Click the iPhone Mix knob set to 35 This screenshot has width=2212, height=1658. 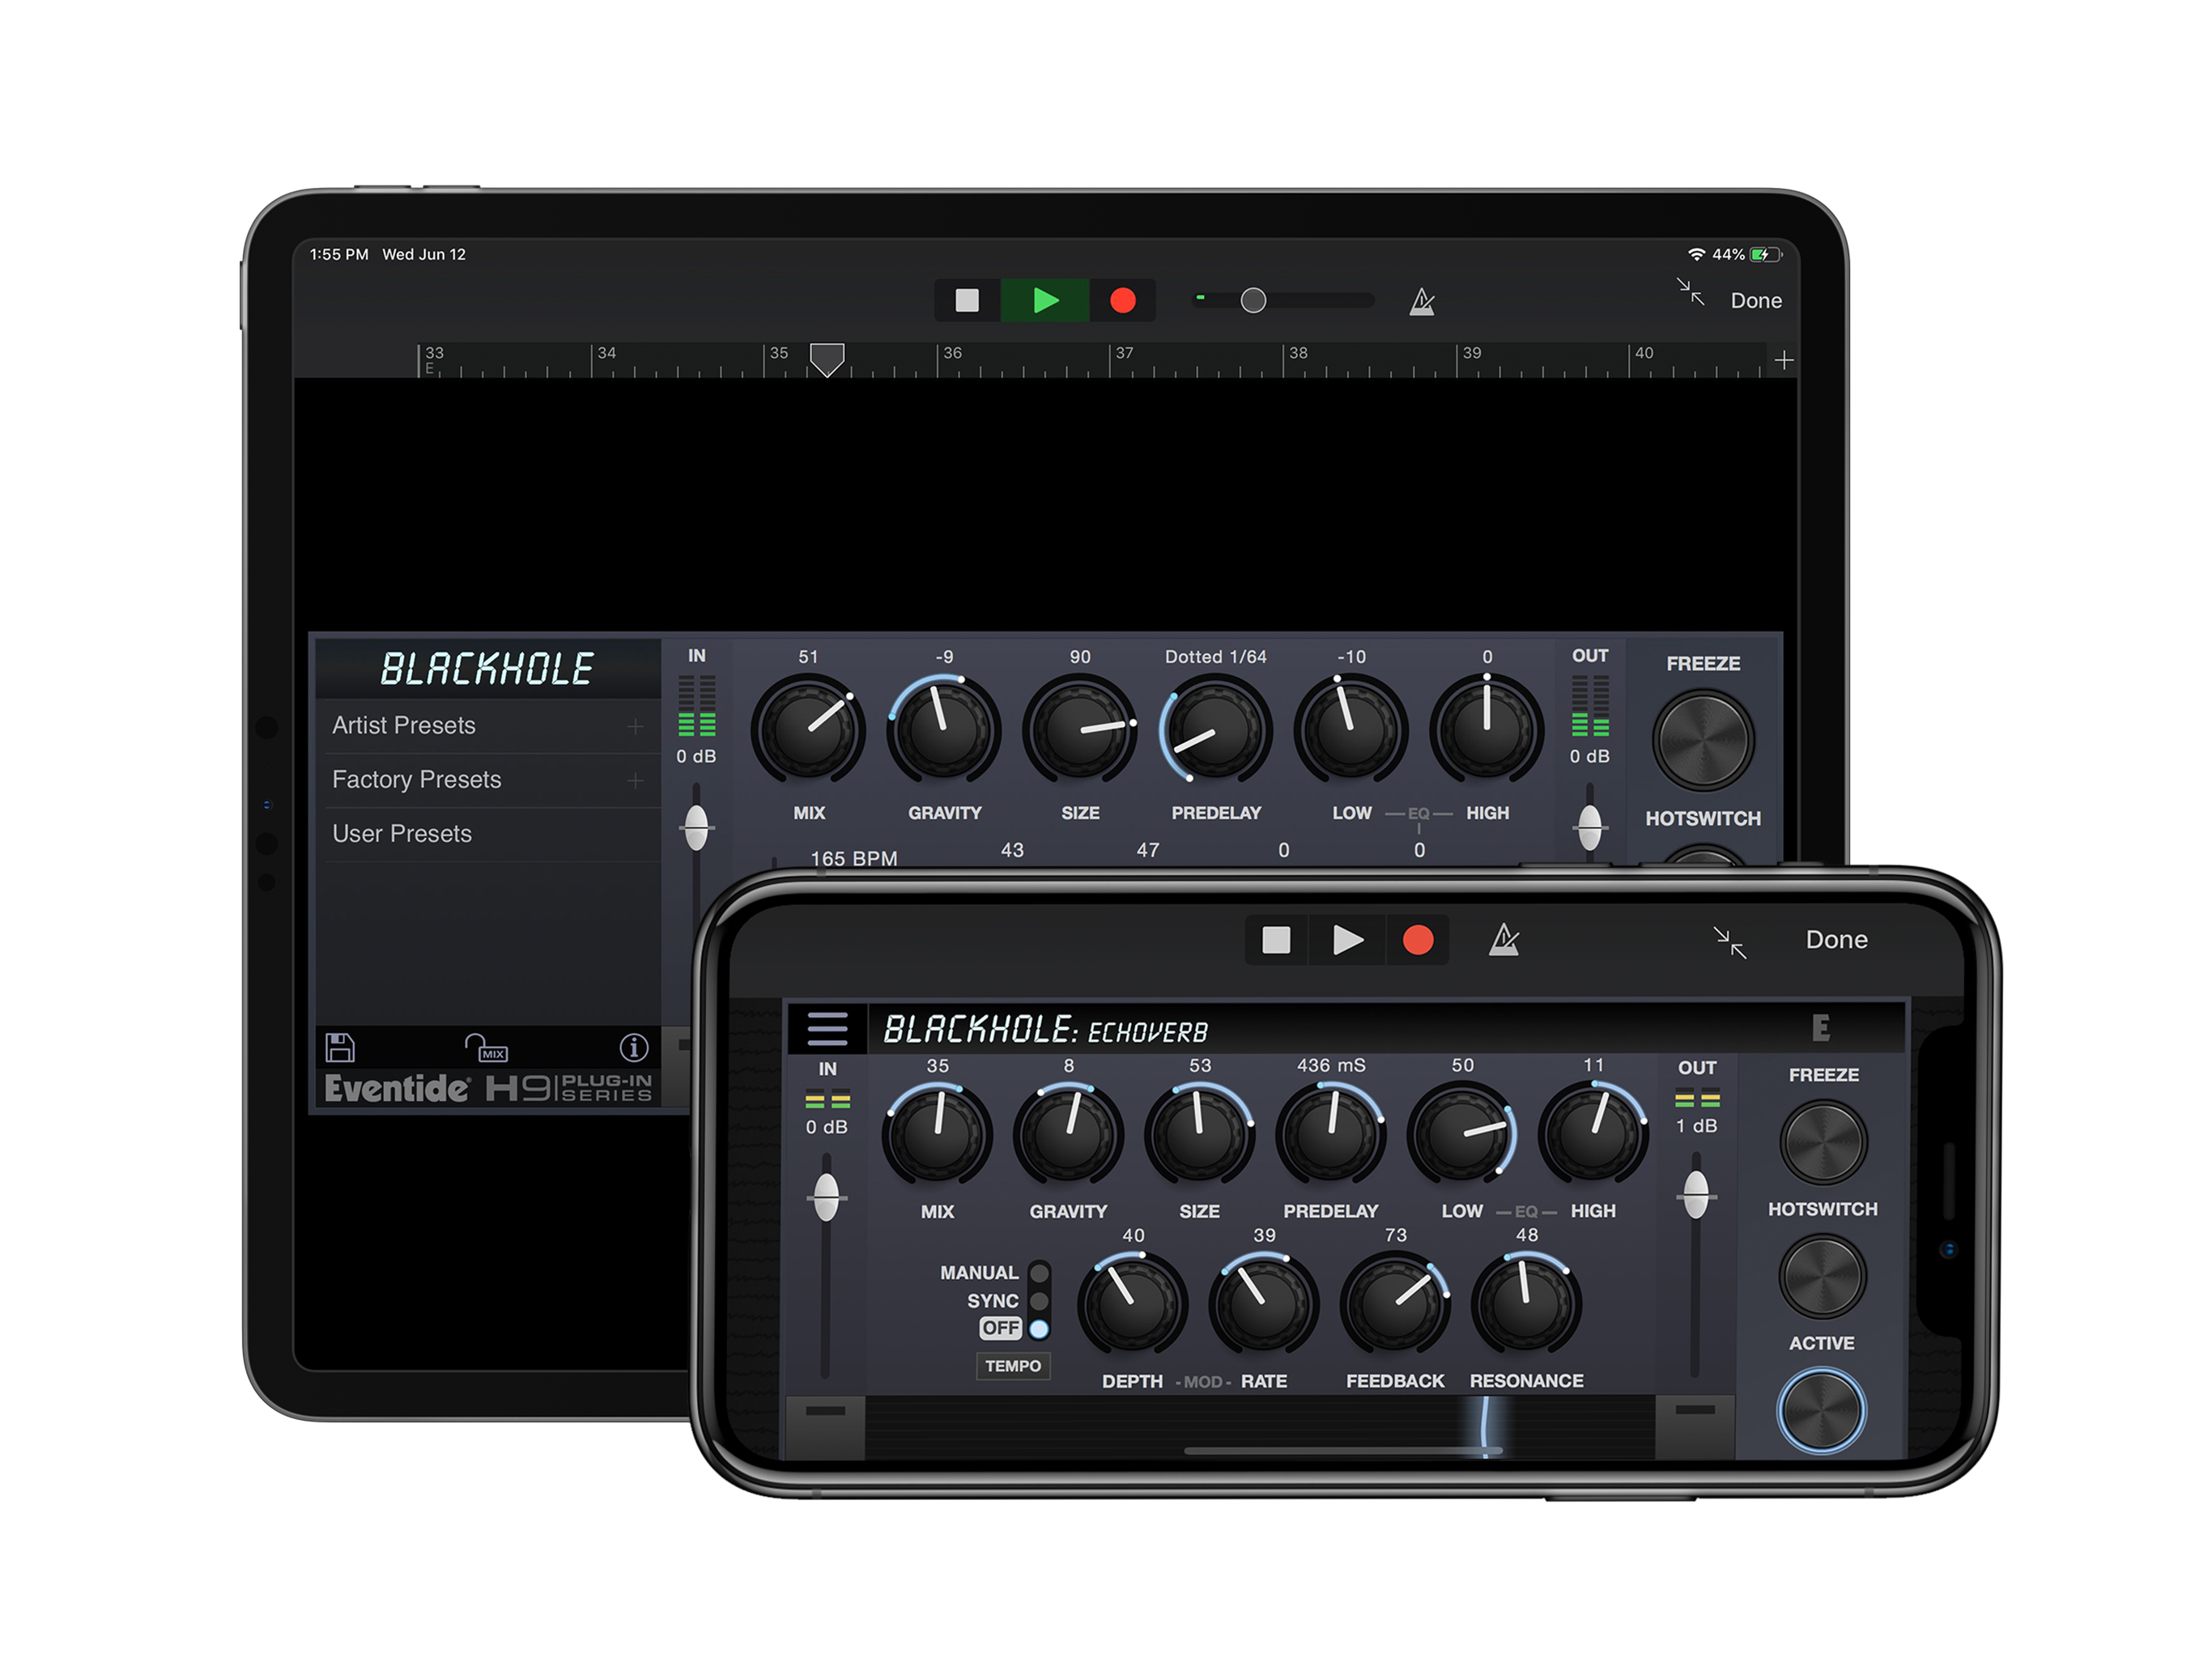coord(937,1135)
